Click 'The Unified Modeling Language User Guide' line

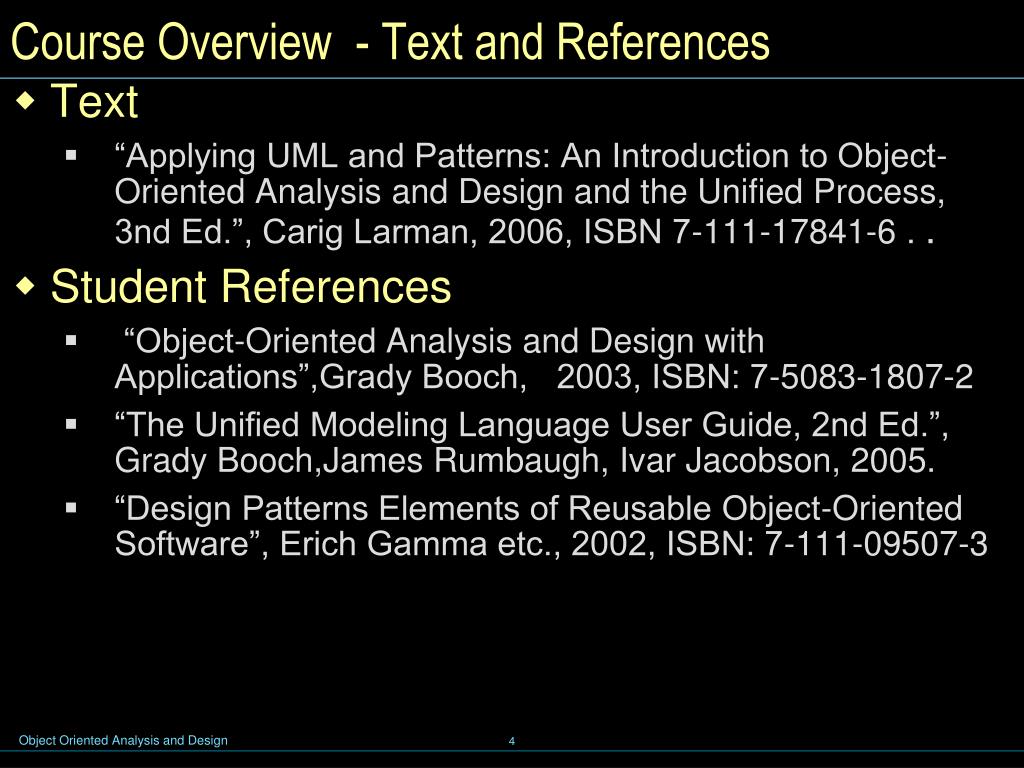pyautogui.click(x=531, y=425)
